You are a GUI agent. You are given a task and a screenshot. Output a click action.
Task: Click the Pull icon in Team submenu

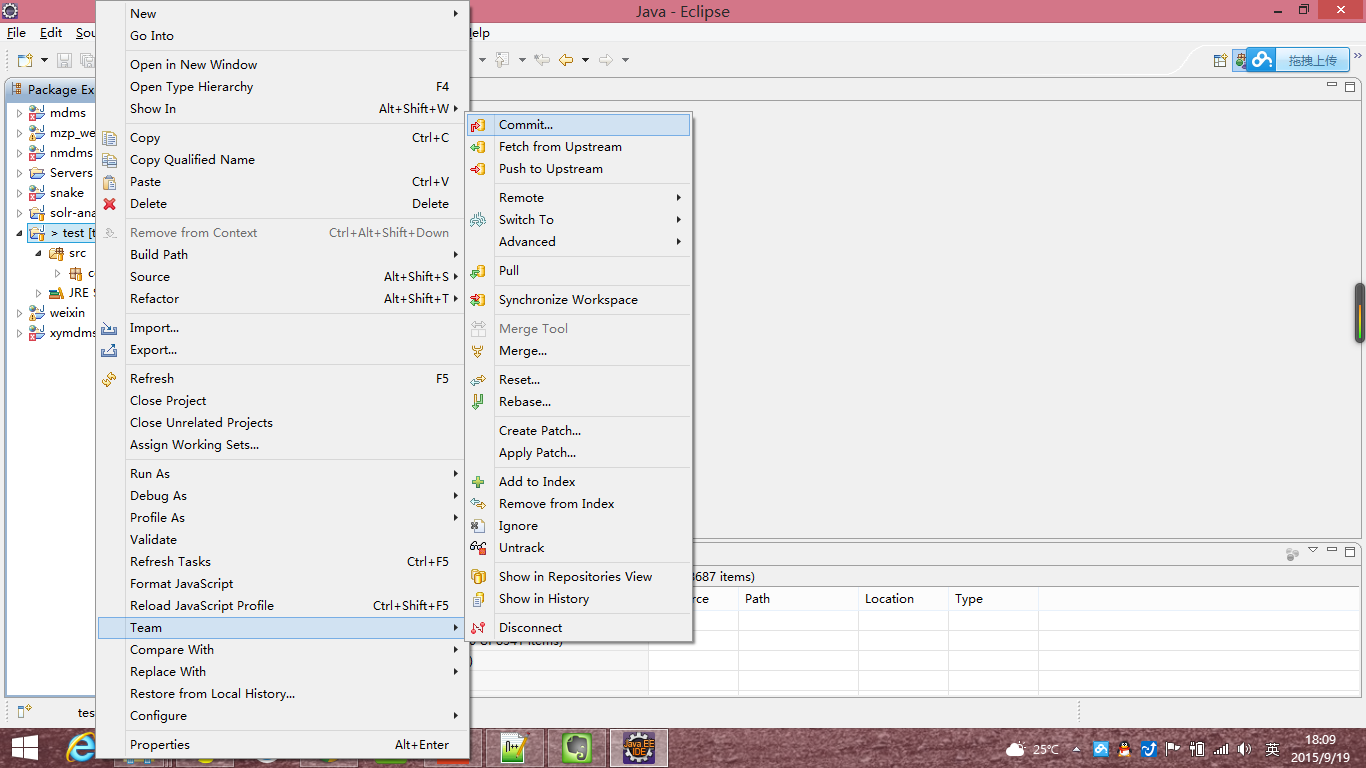[x=478, y=271]
